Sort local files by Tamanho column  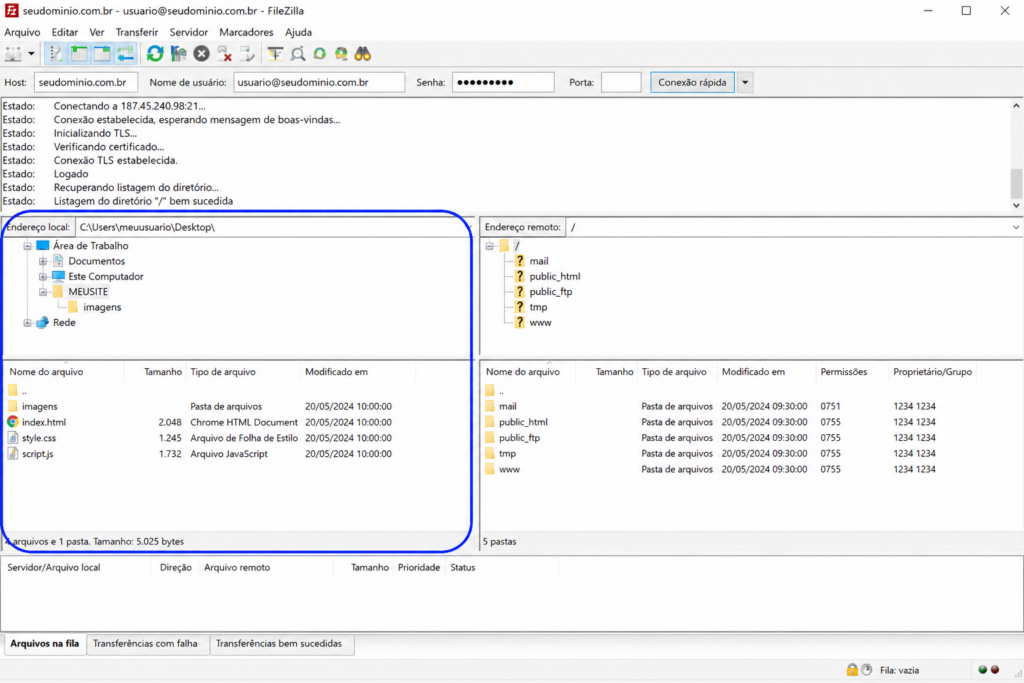click(x=163, y=372)
